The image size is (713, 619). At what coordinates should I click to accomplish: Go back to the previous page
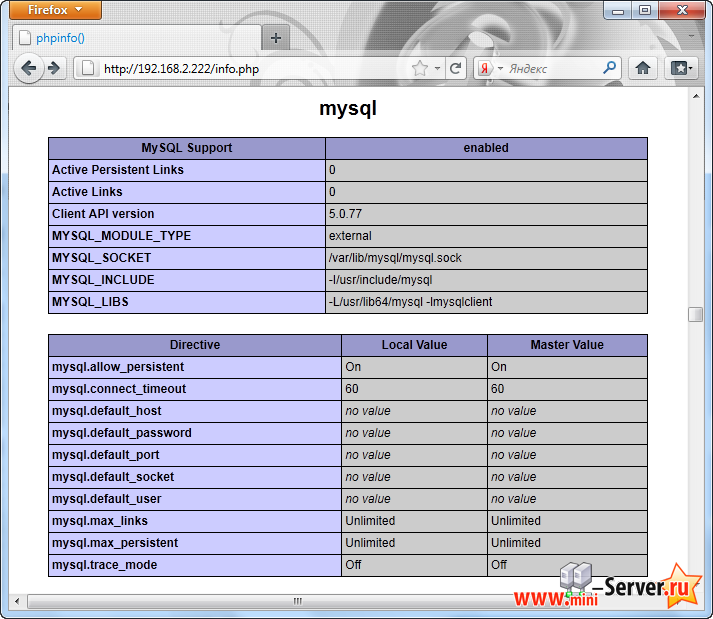29,69
